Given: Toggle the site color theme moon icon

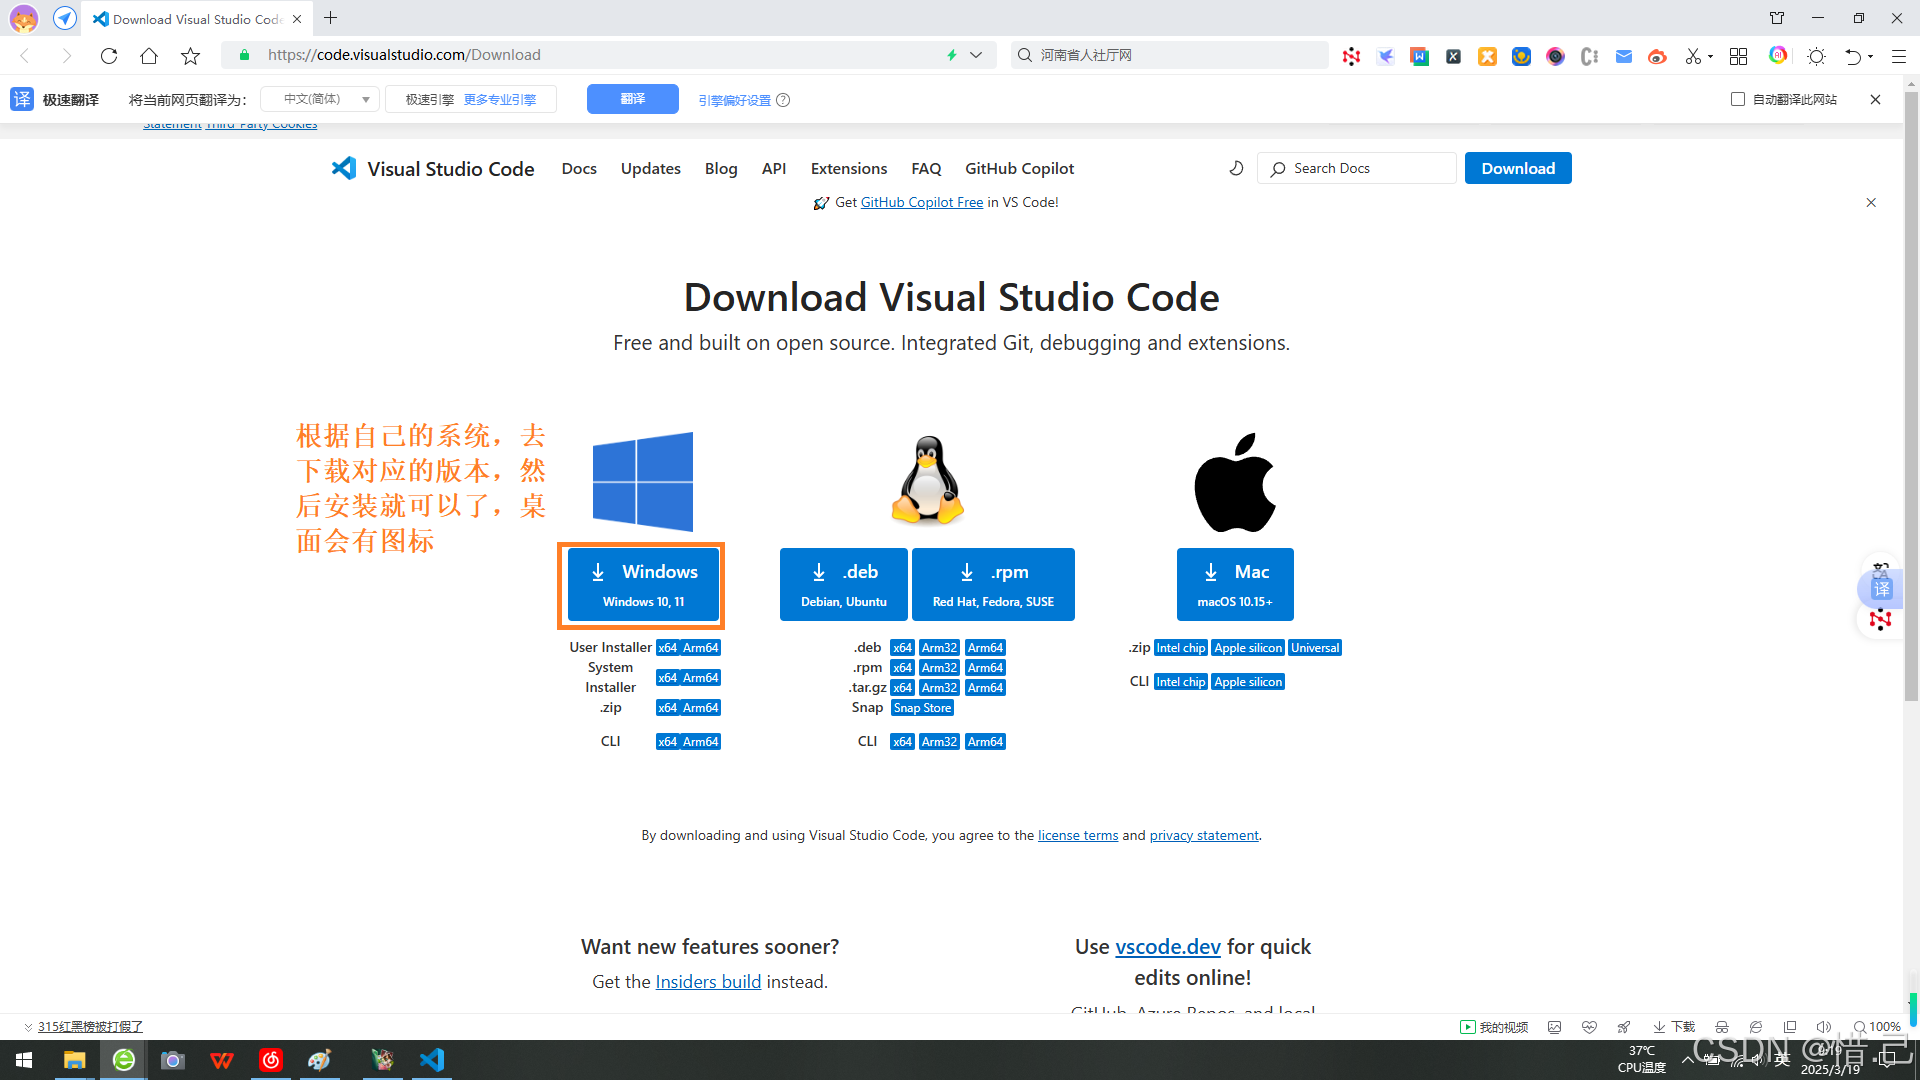Looking at the screenshot, I should tap(1236, 168).
